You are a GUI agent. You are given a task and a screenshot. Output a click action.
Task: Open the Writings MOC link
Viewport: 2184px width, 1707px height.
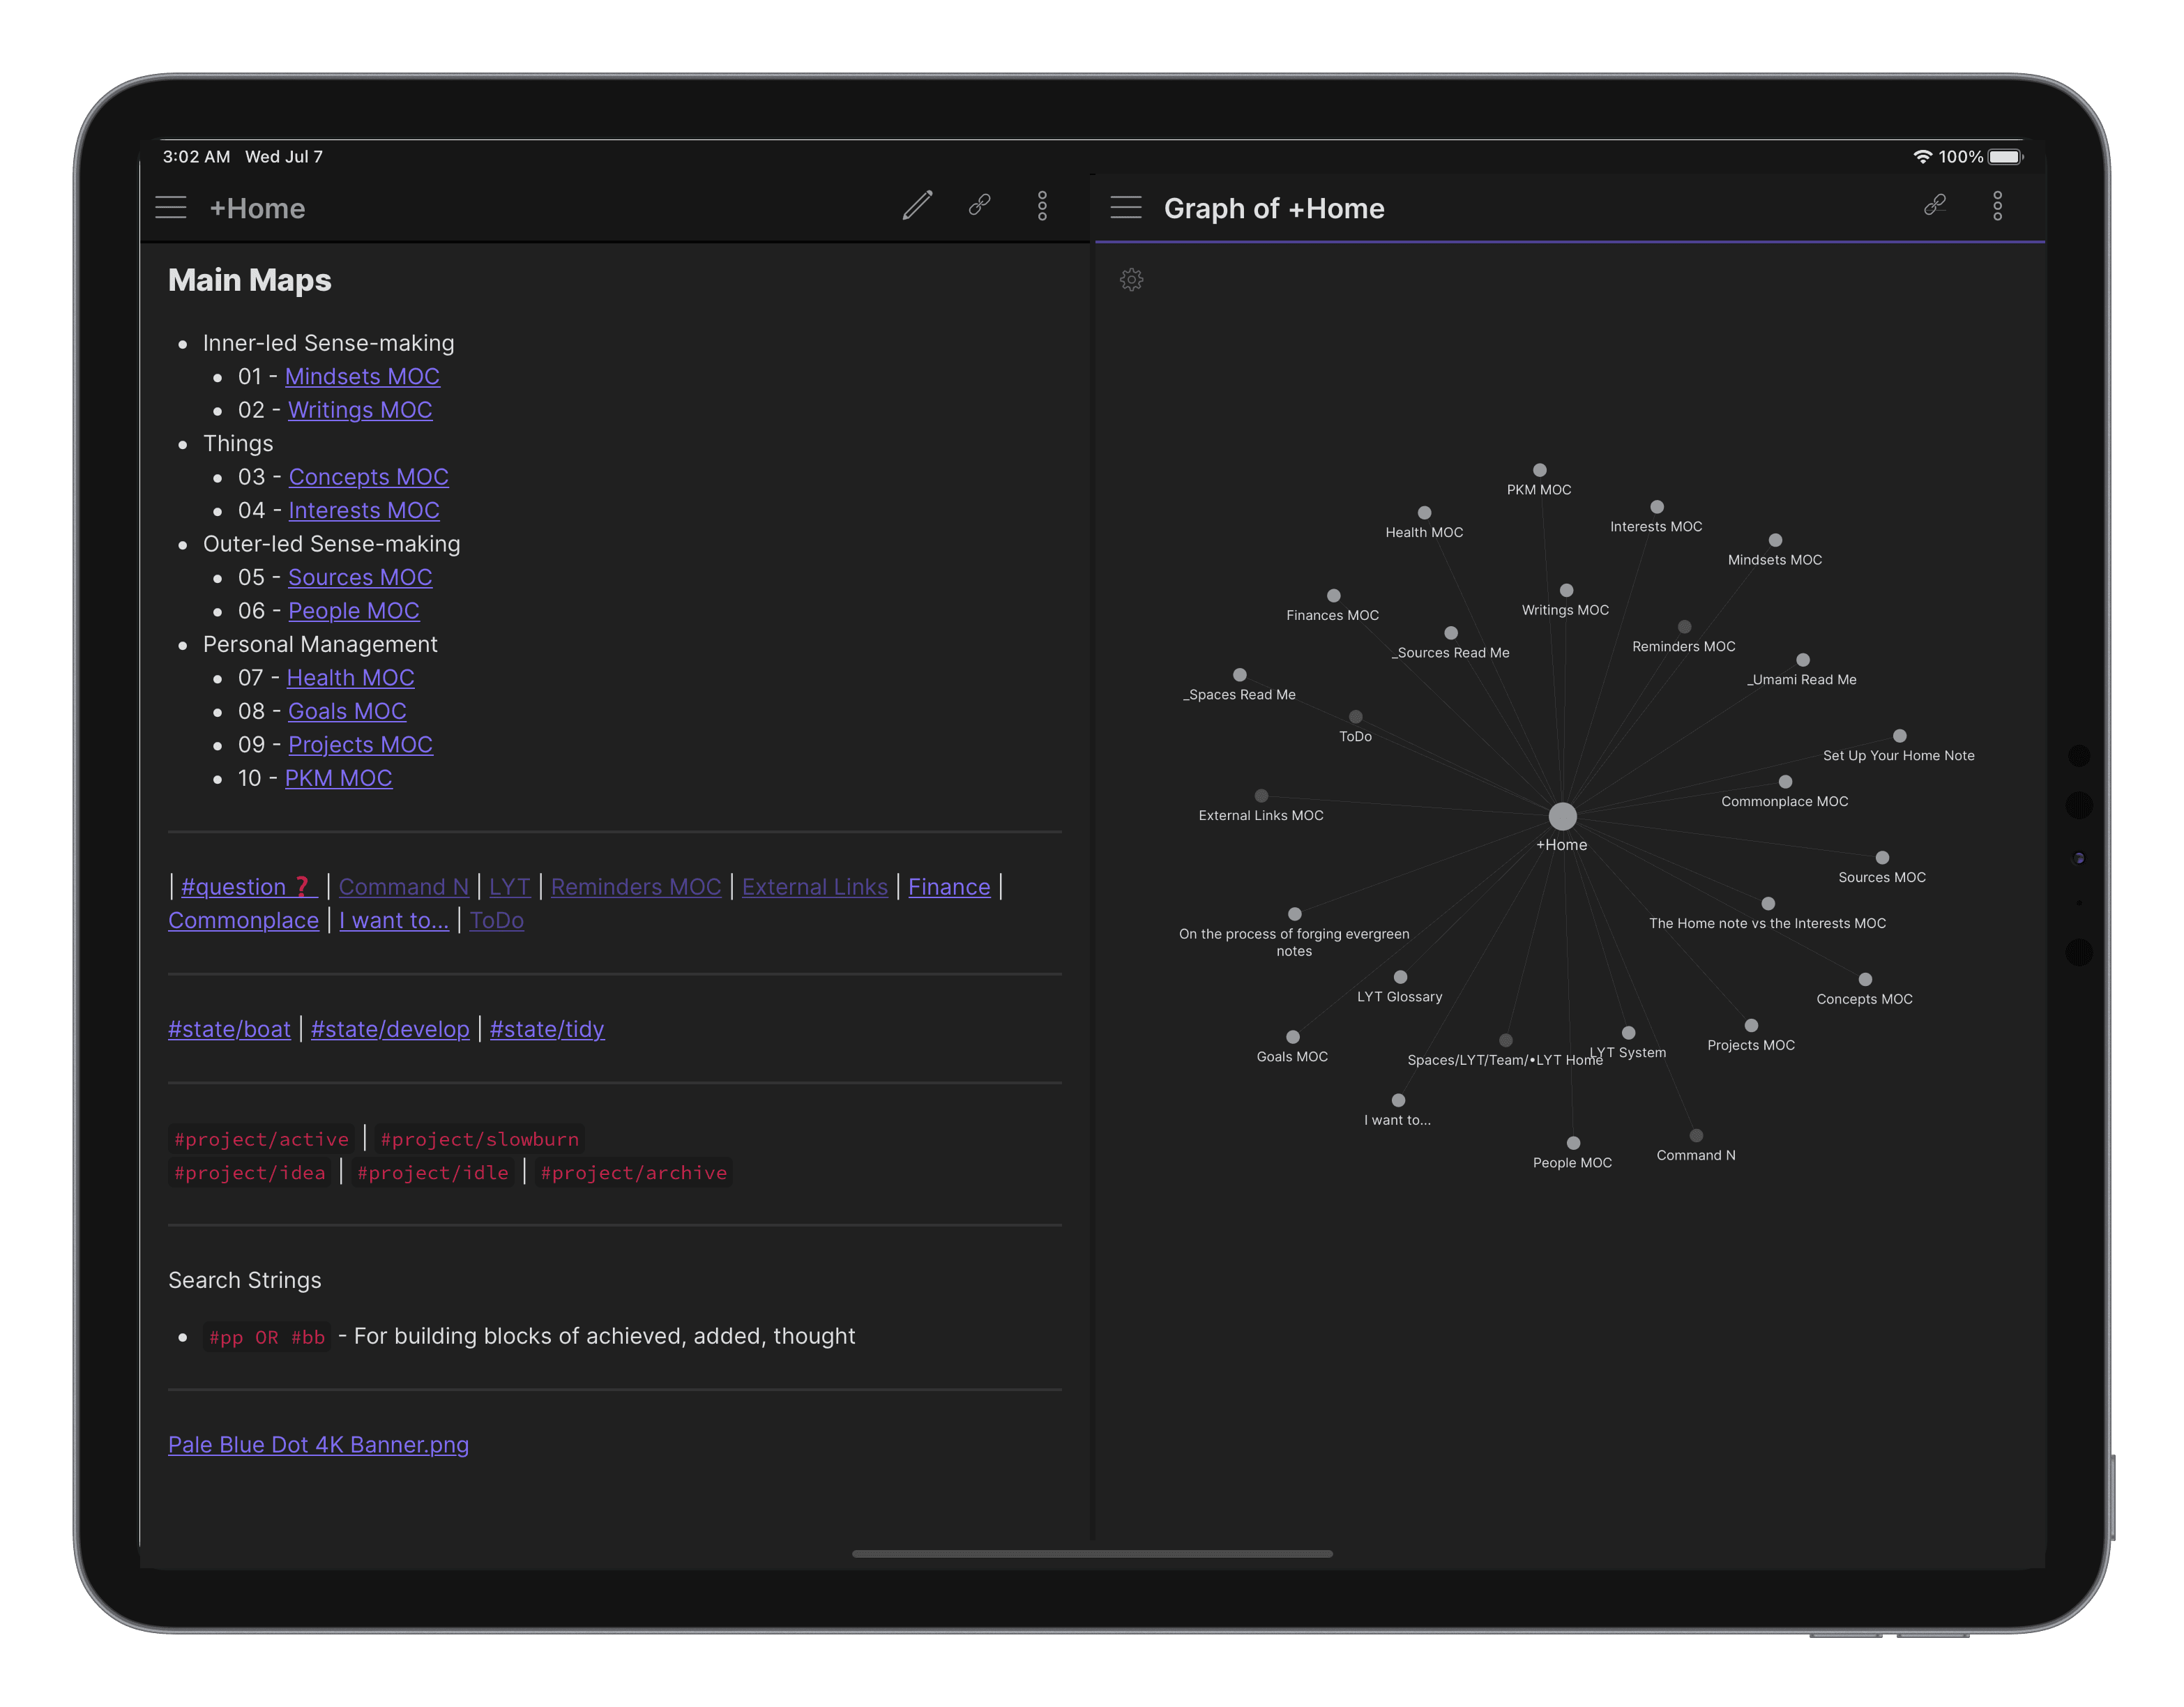(x=360, y=410)
